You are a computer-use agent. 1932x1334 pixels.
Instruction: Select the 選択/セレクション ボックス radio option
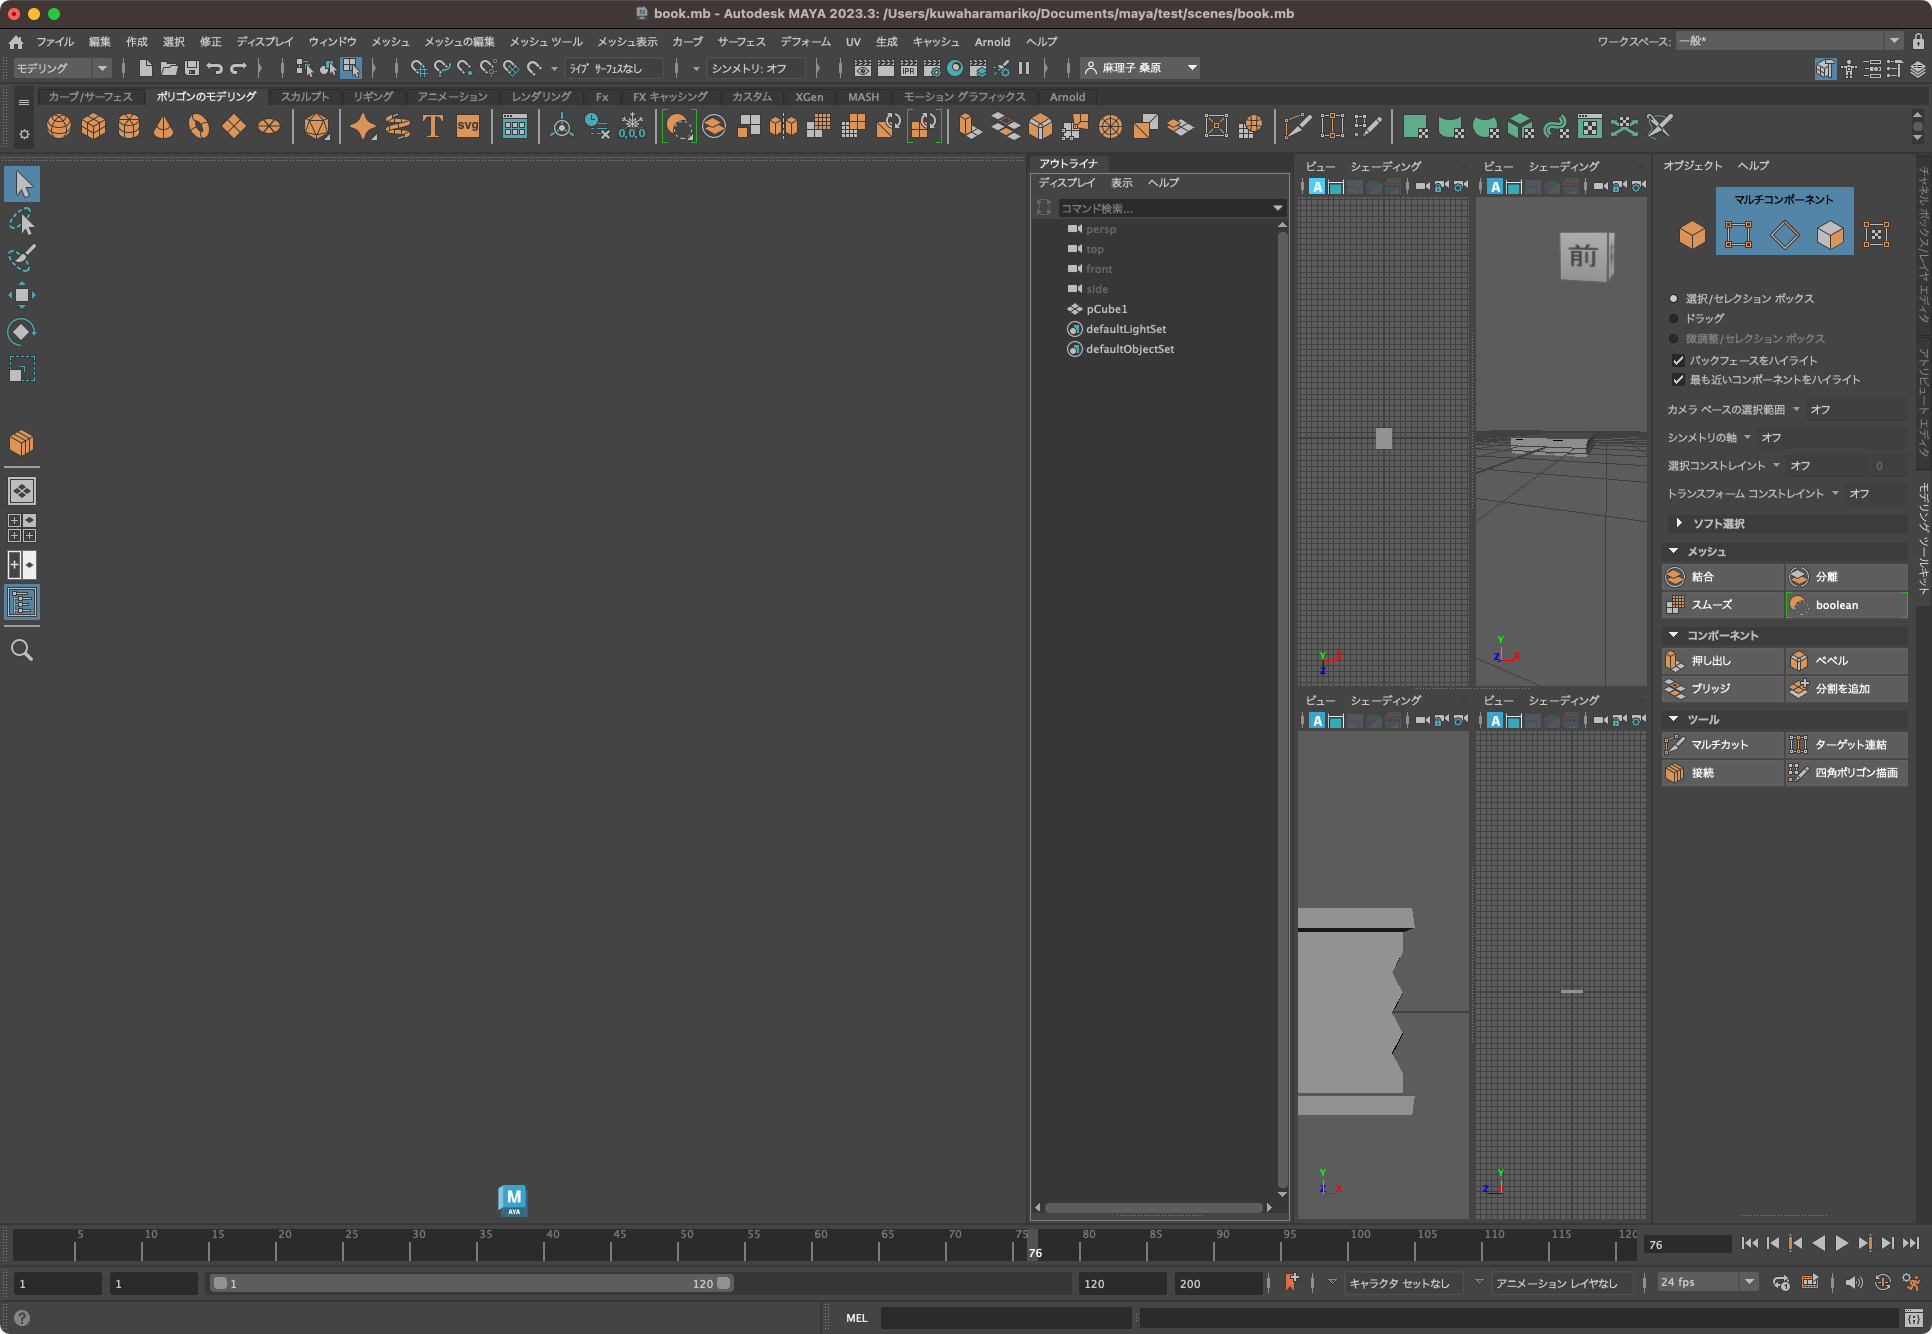tap(1674, 299)
